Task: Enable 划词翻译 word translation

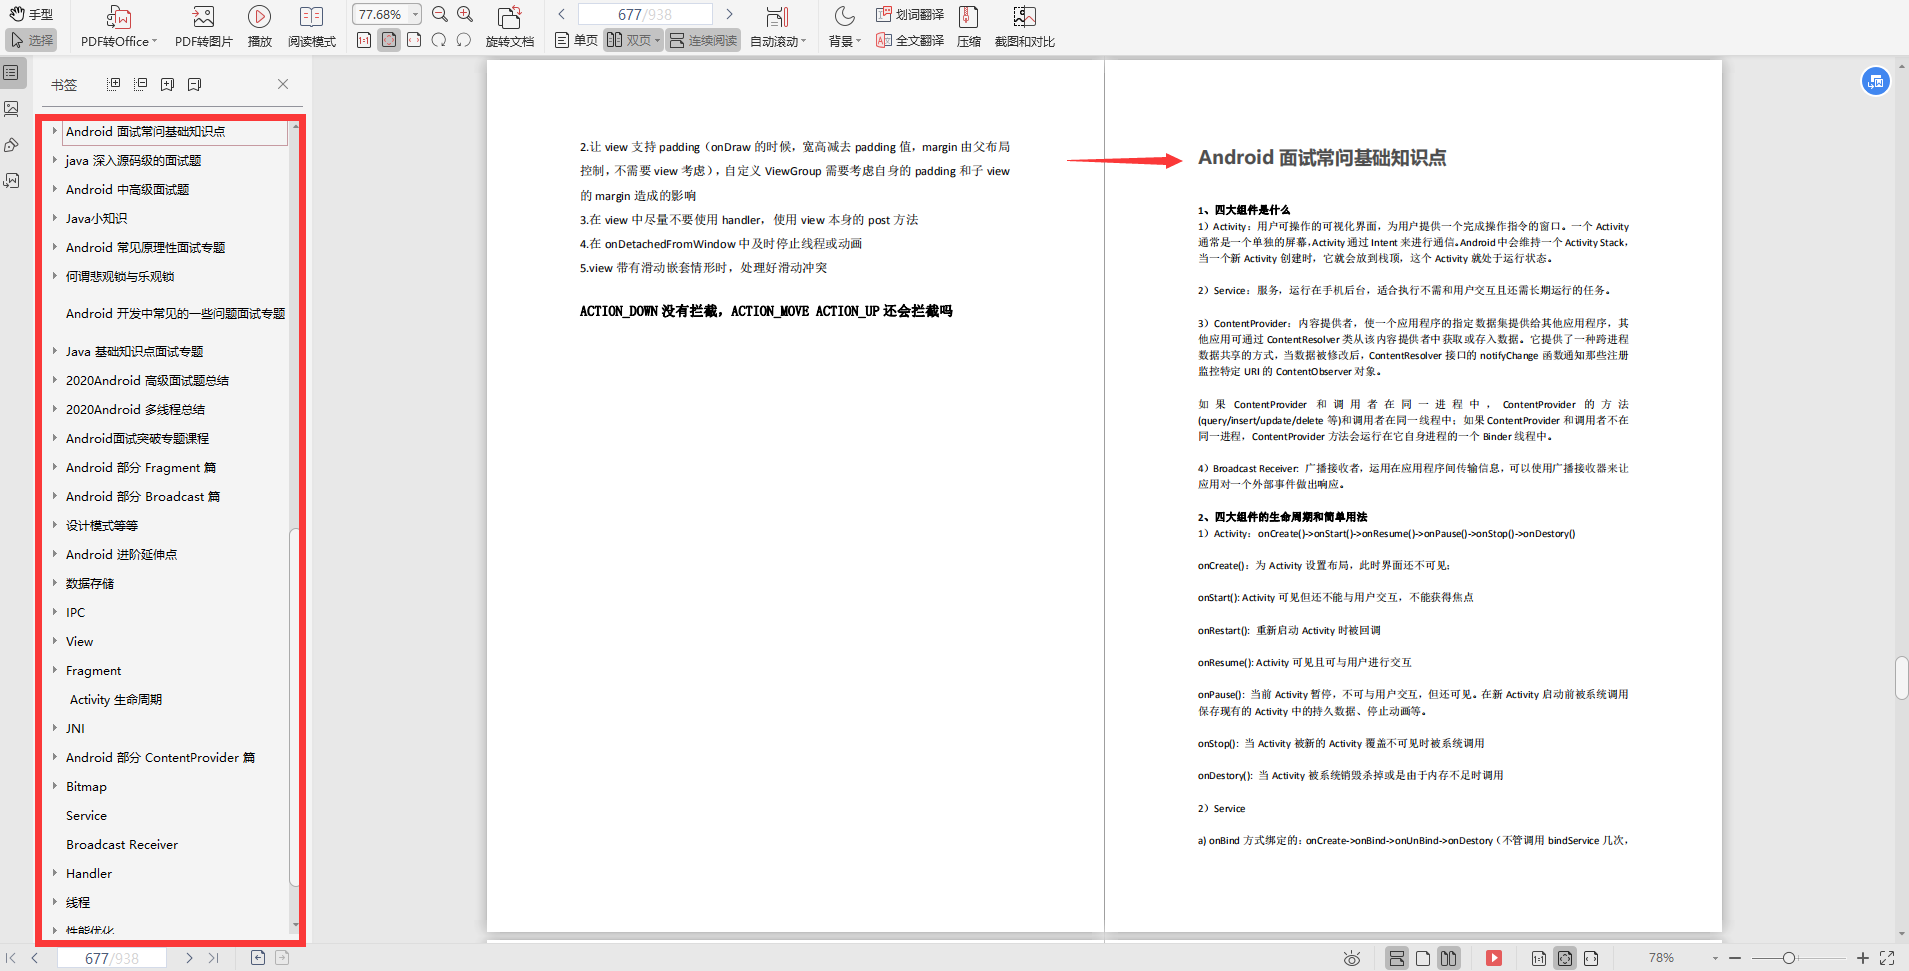Action: tap(910, 14)
